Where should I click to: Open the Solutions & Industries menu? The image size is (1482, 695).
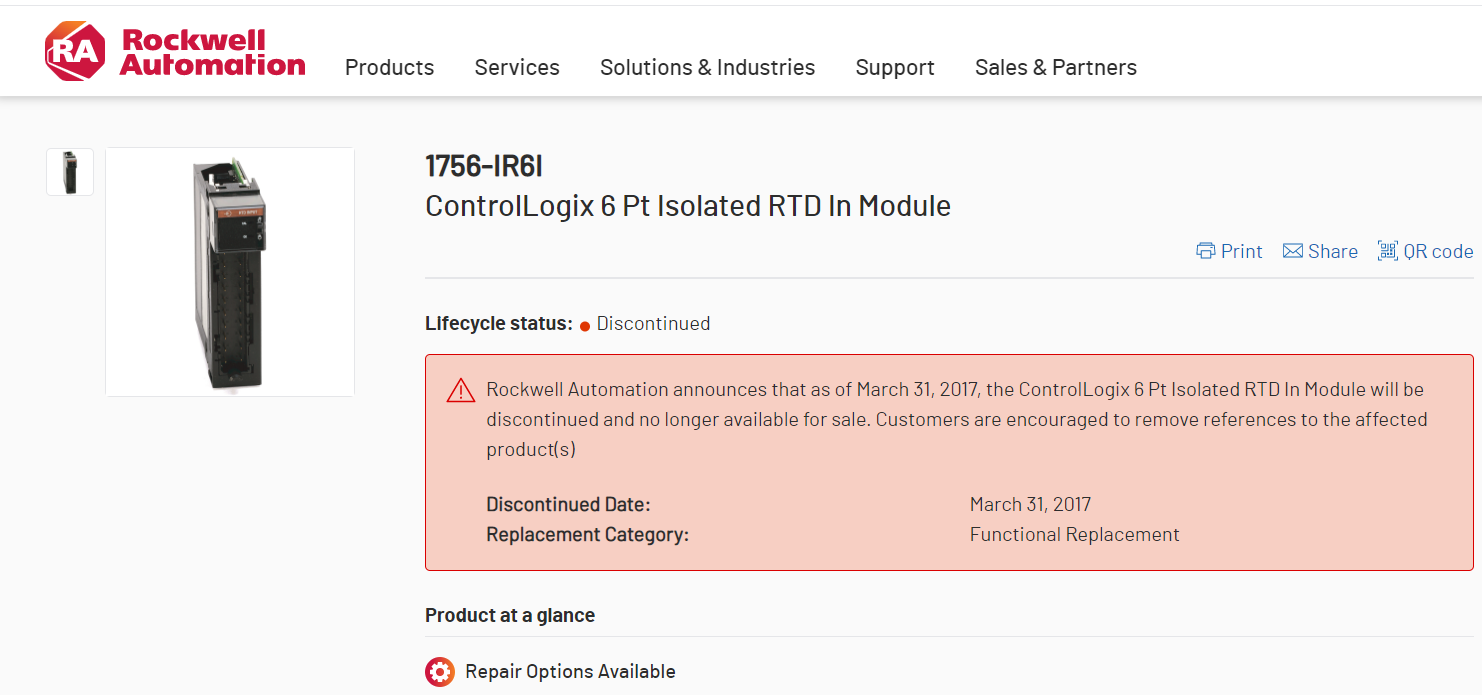pos(707,67)
